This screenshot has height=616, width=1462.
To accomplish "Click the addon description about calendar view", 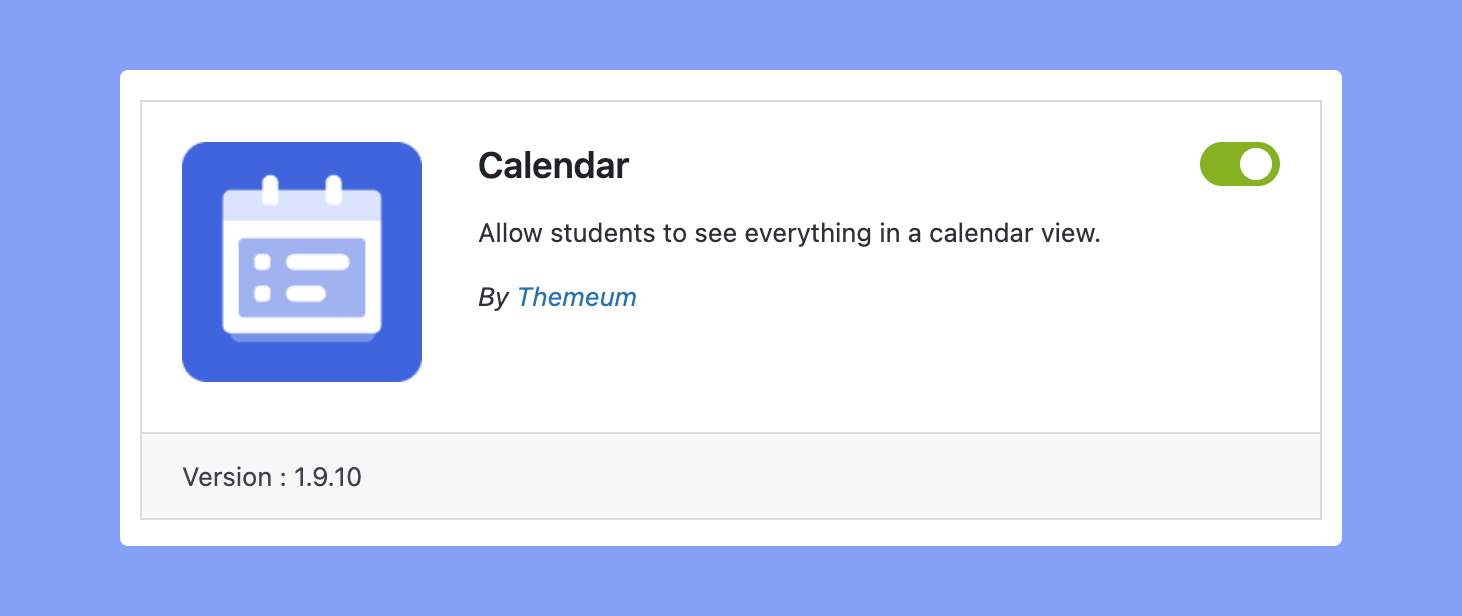I will (789, 234).
